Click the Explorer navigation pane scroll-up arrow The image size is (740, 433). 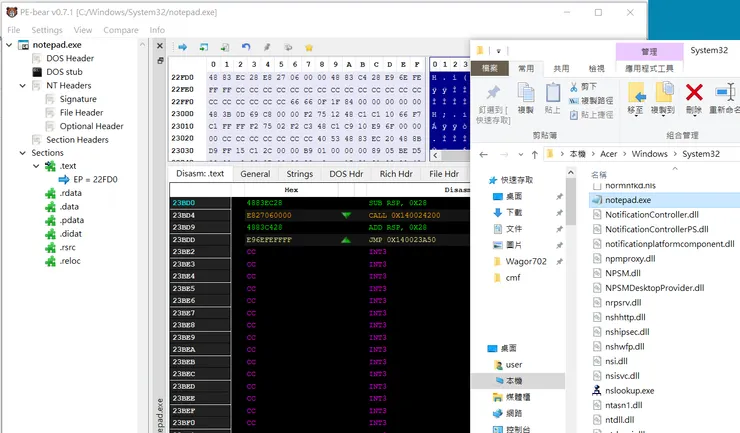[571, 173]
